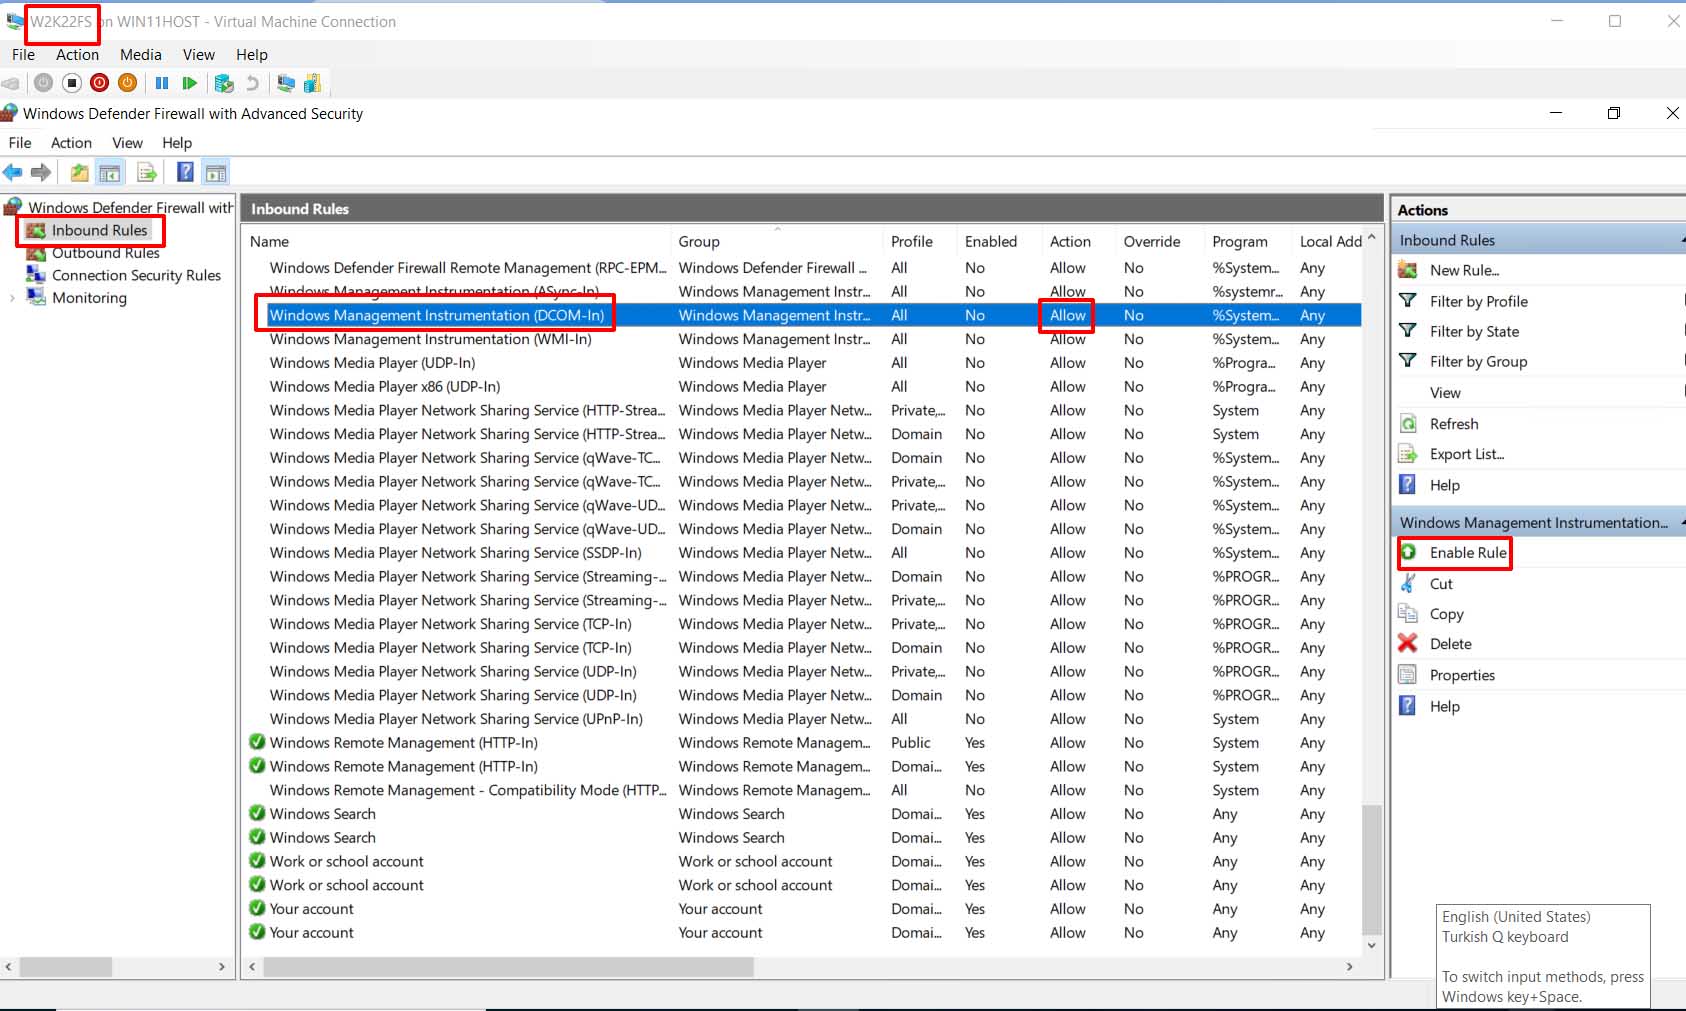1686x1011 pixels.
Task: Select Windows Defender Firewall Remote Management (RPC-EPM) rule
Action: pos(467,268)
